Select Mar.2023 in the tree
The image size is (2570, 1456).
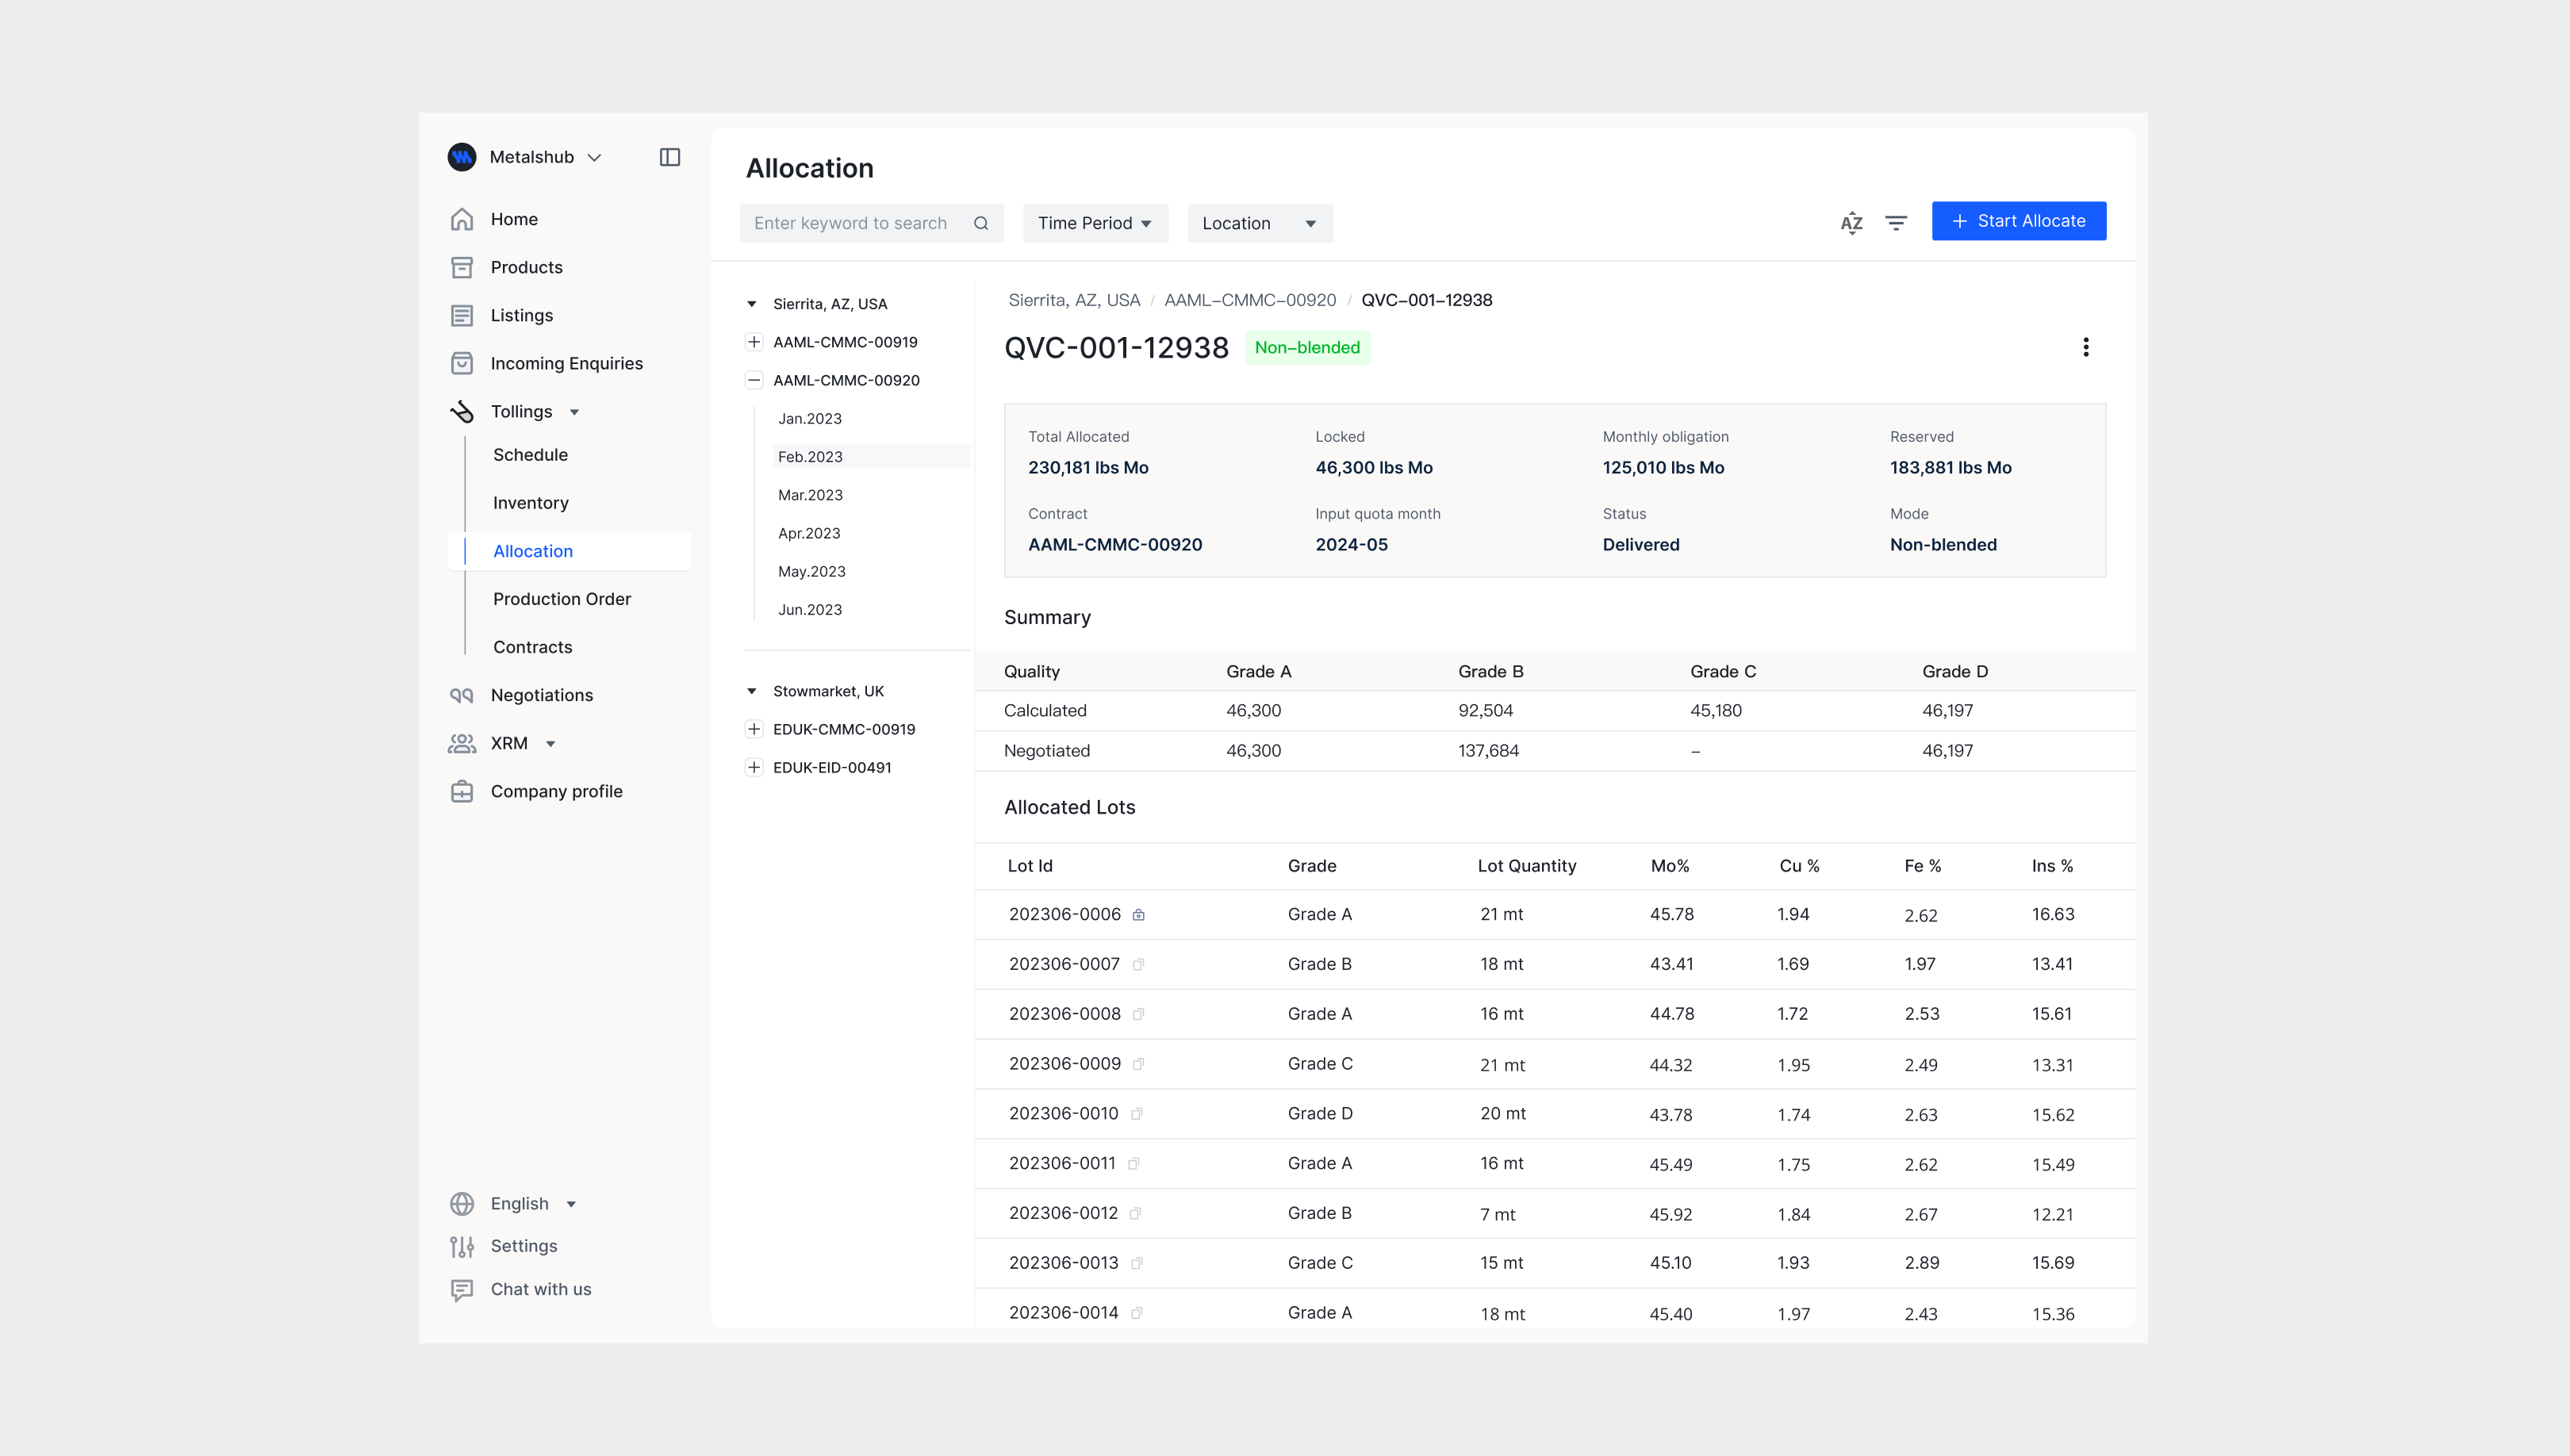coord(810,495)
